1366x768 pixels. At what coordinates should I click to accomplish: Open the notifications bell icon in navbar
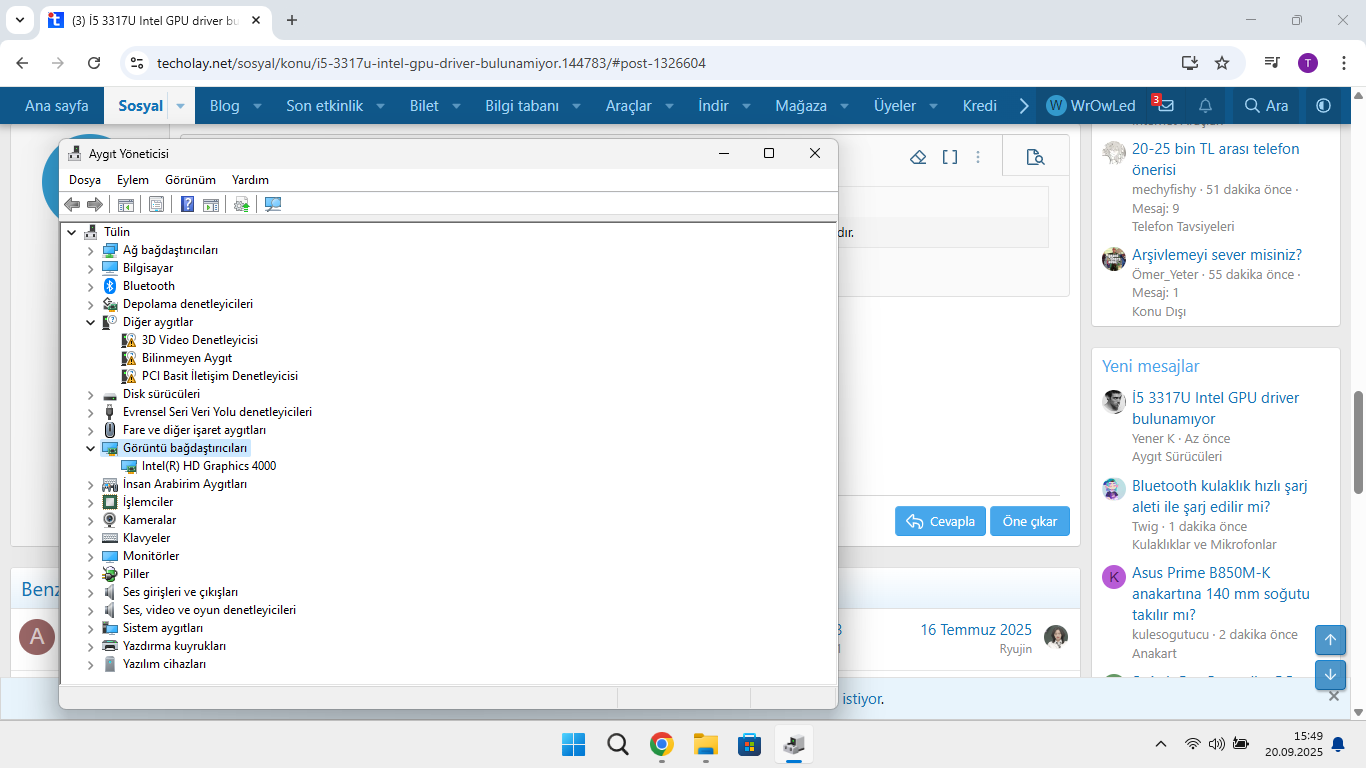1205,105
